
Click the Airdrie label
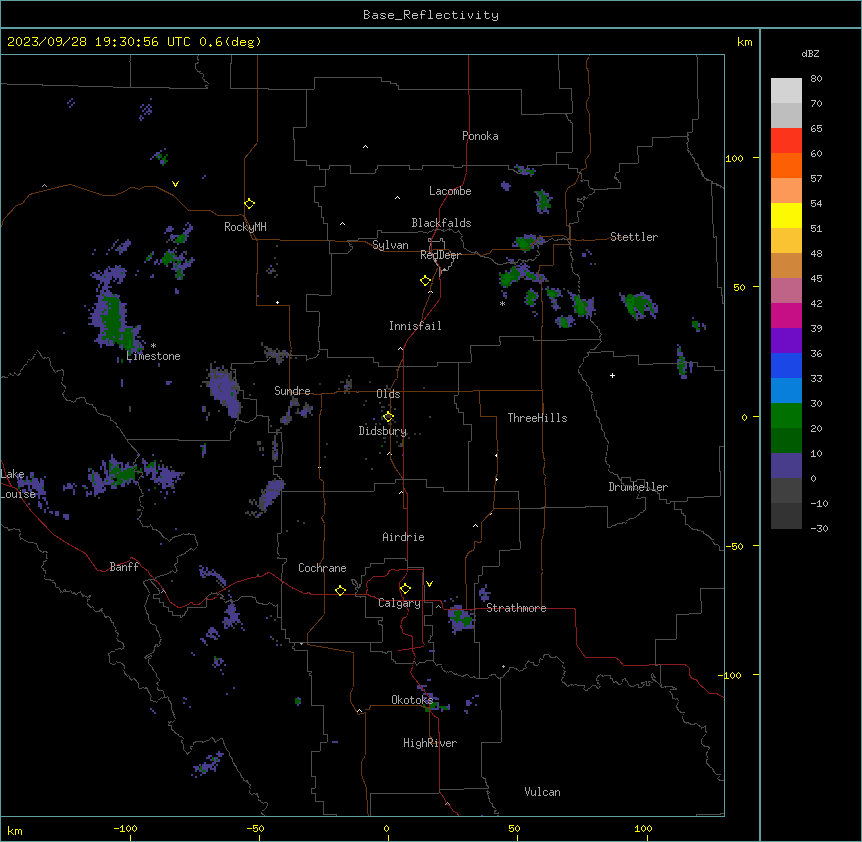[x=403, y=537]
